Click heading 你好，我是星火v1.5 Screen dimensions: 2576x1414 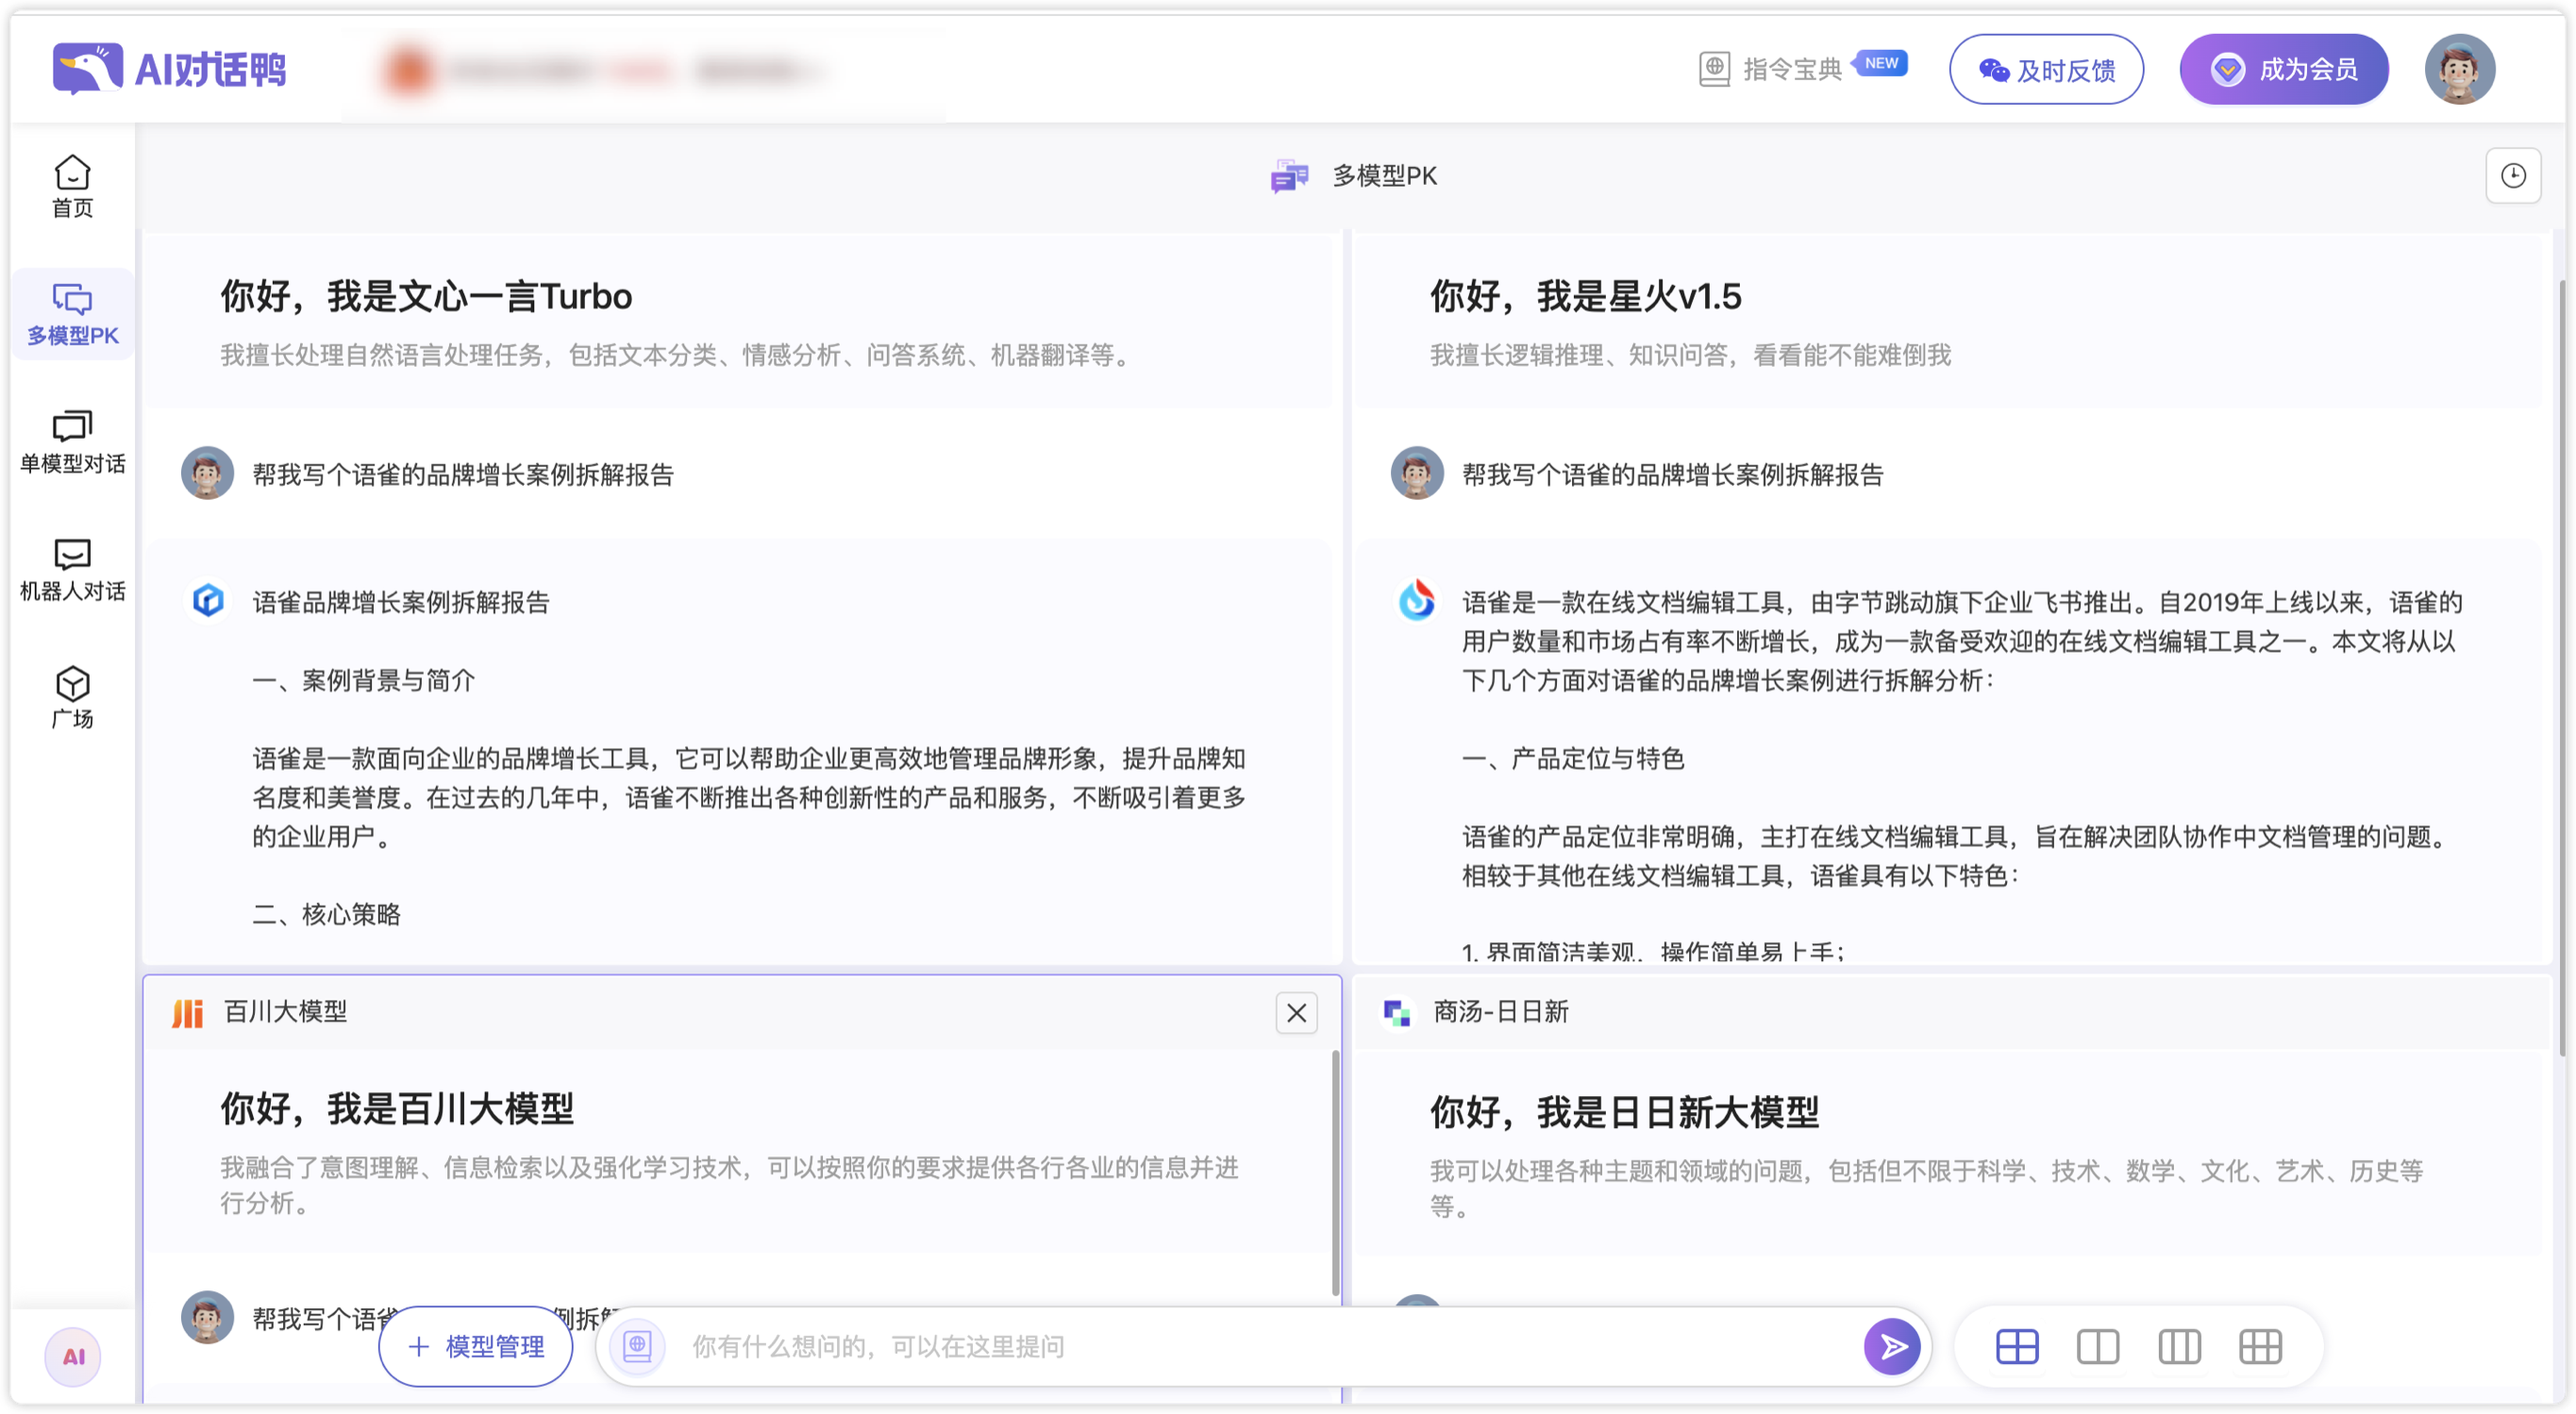1585,296
